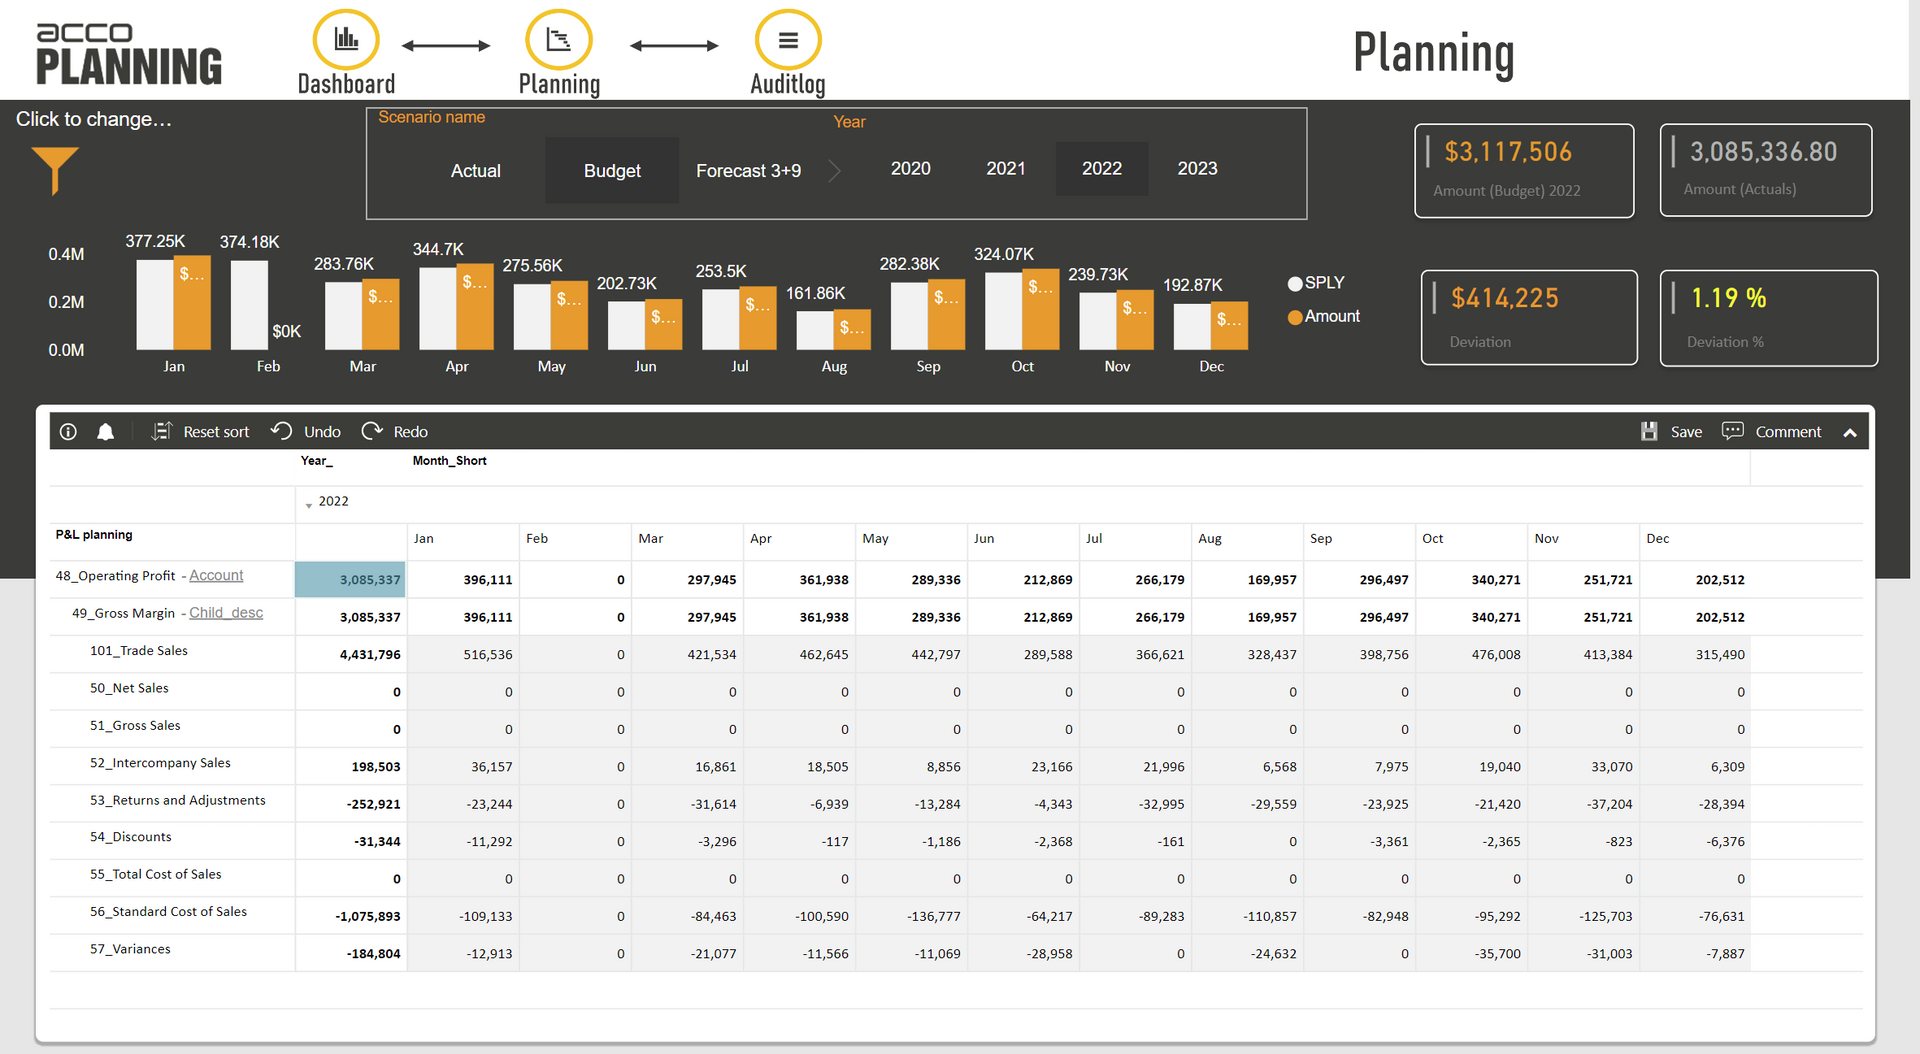Toggle Amount legend marker
This screenshot has width=1920, height=1054.
click(x=1295, y=318)
